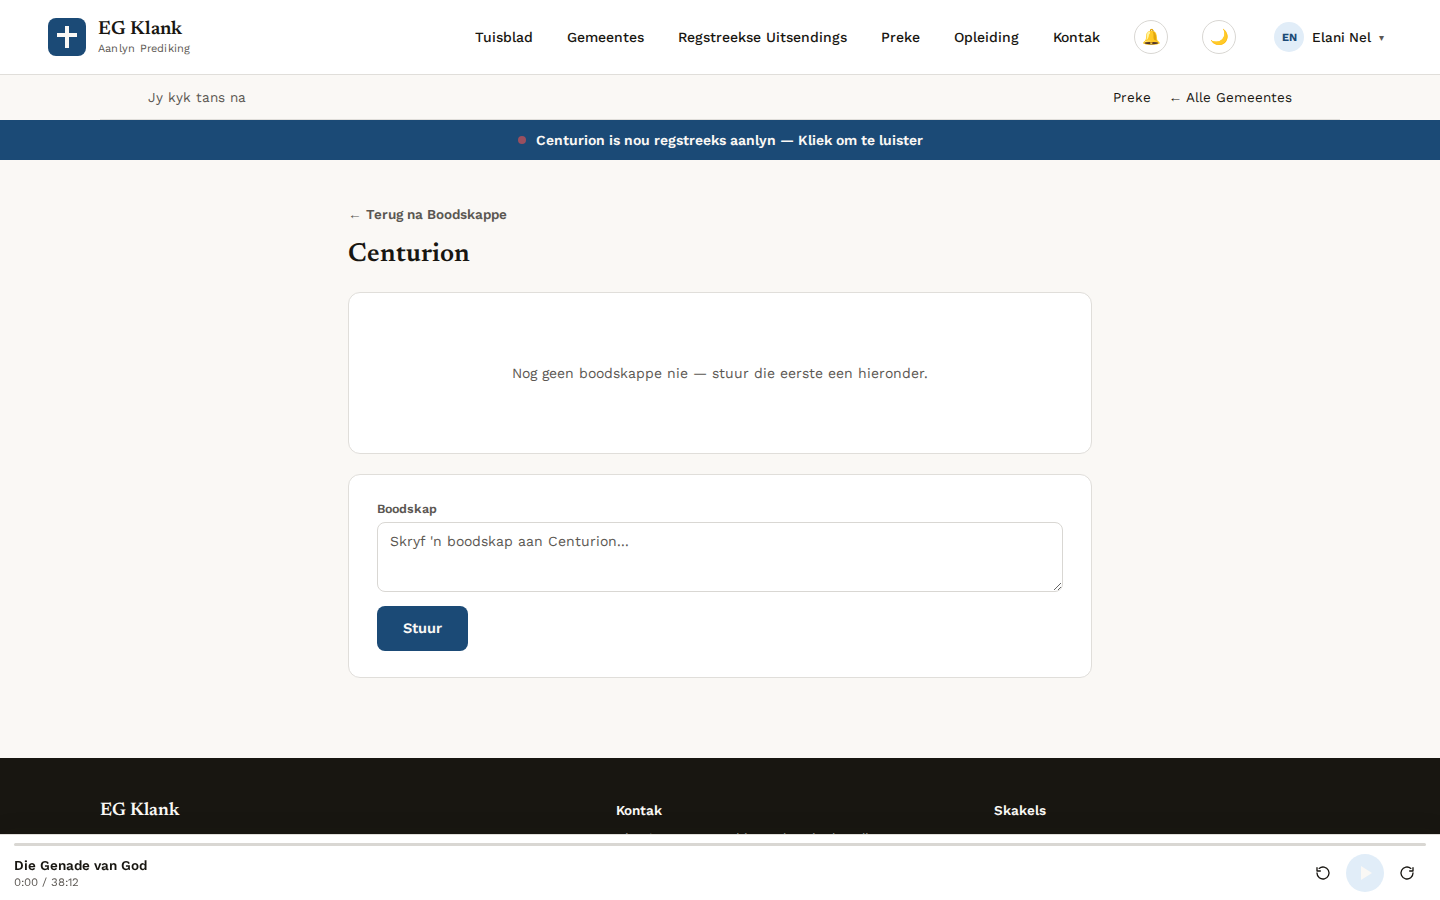Toggle dark mode moon icon
Viewport: 1440px width, 900px height.
pyautogui.click(x=1219, y=37)
